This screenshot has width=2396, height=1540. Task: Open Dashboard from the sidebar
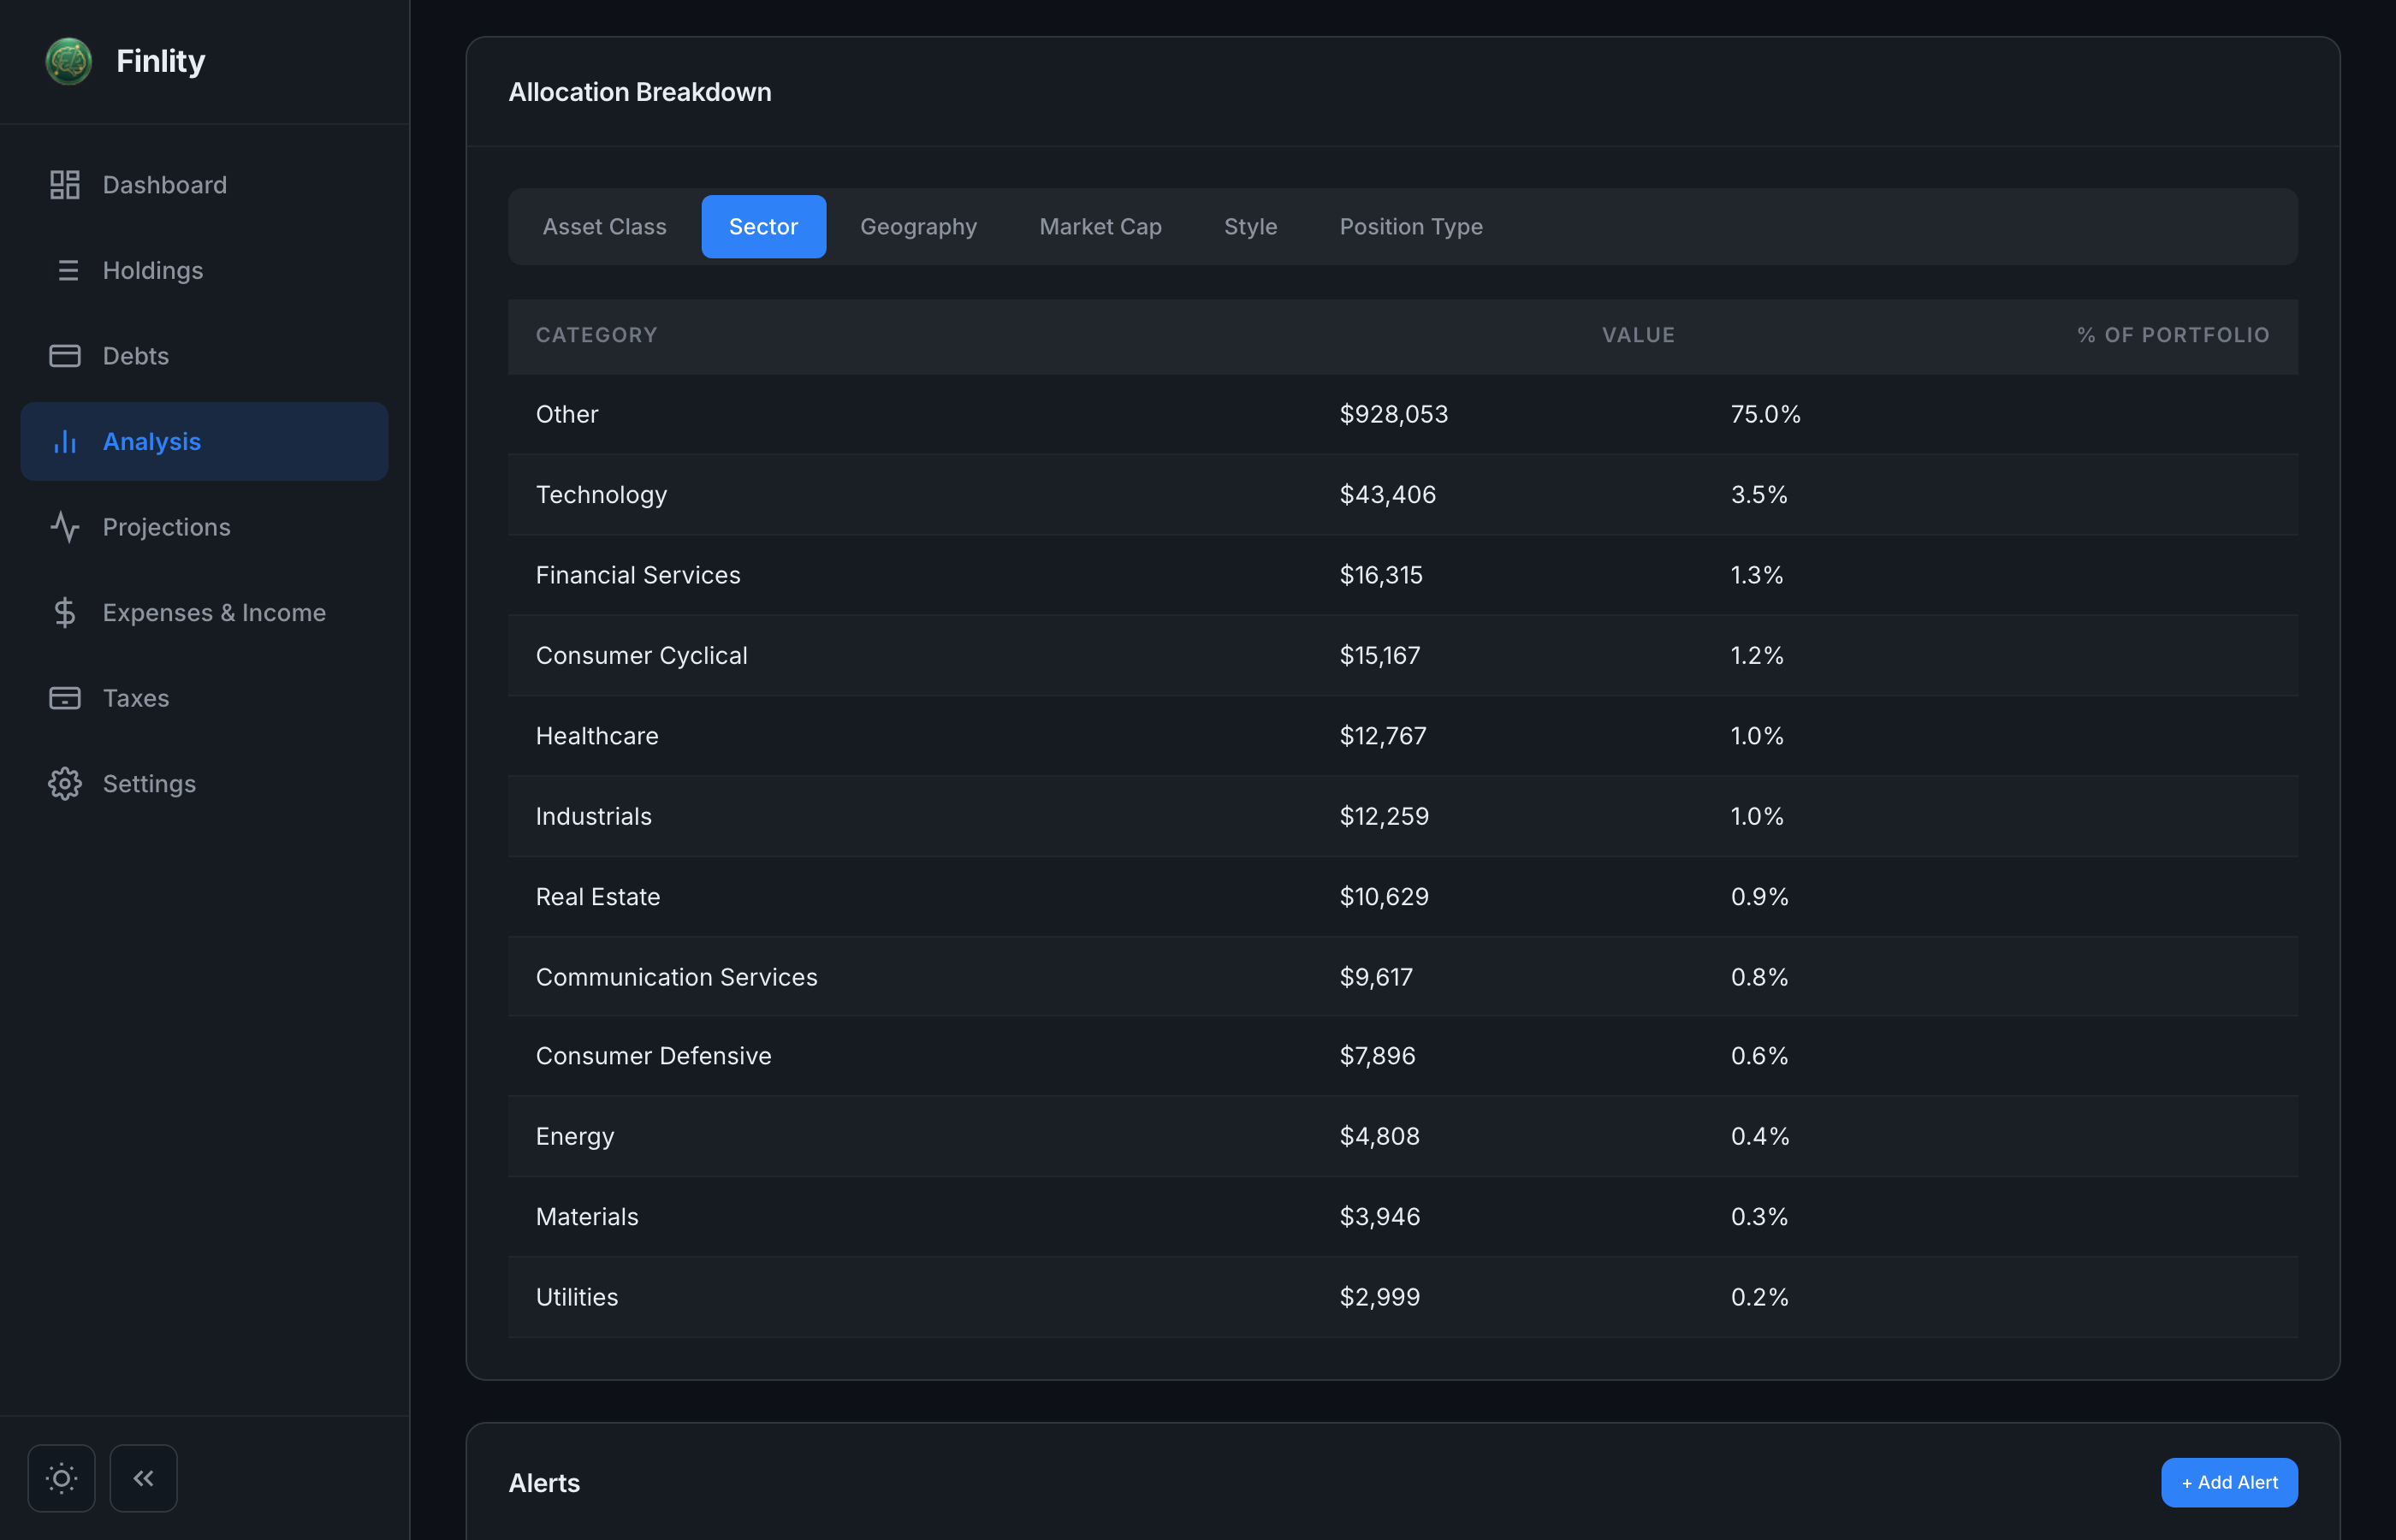204,185
